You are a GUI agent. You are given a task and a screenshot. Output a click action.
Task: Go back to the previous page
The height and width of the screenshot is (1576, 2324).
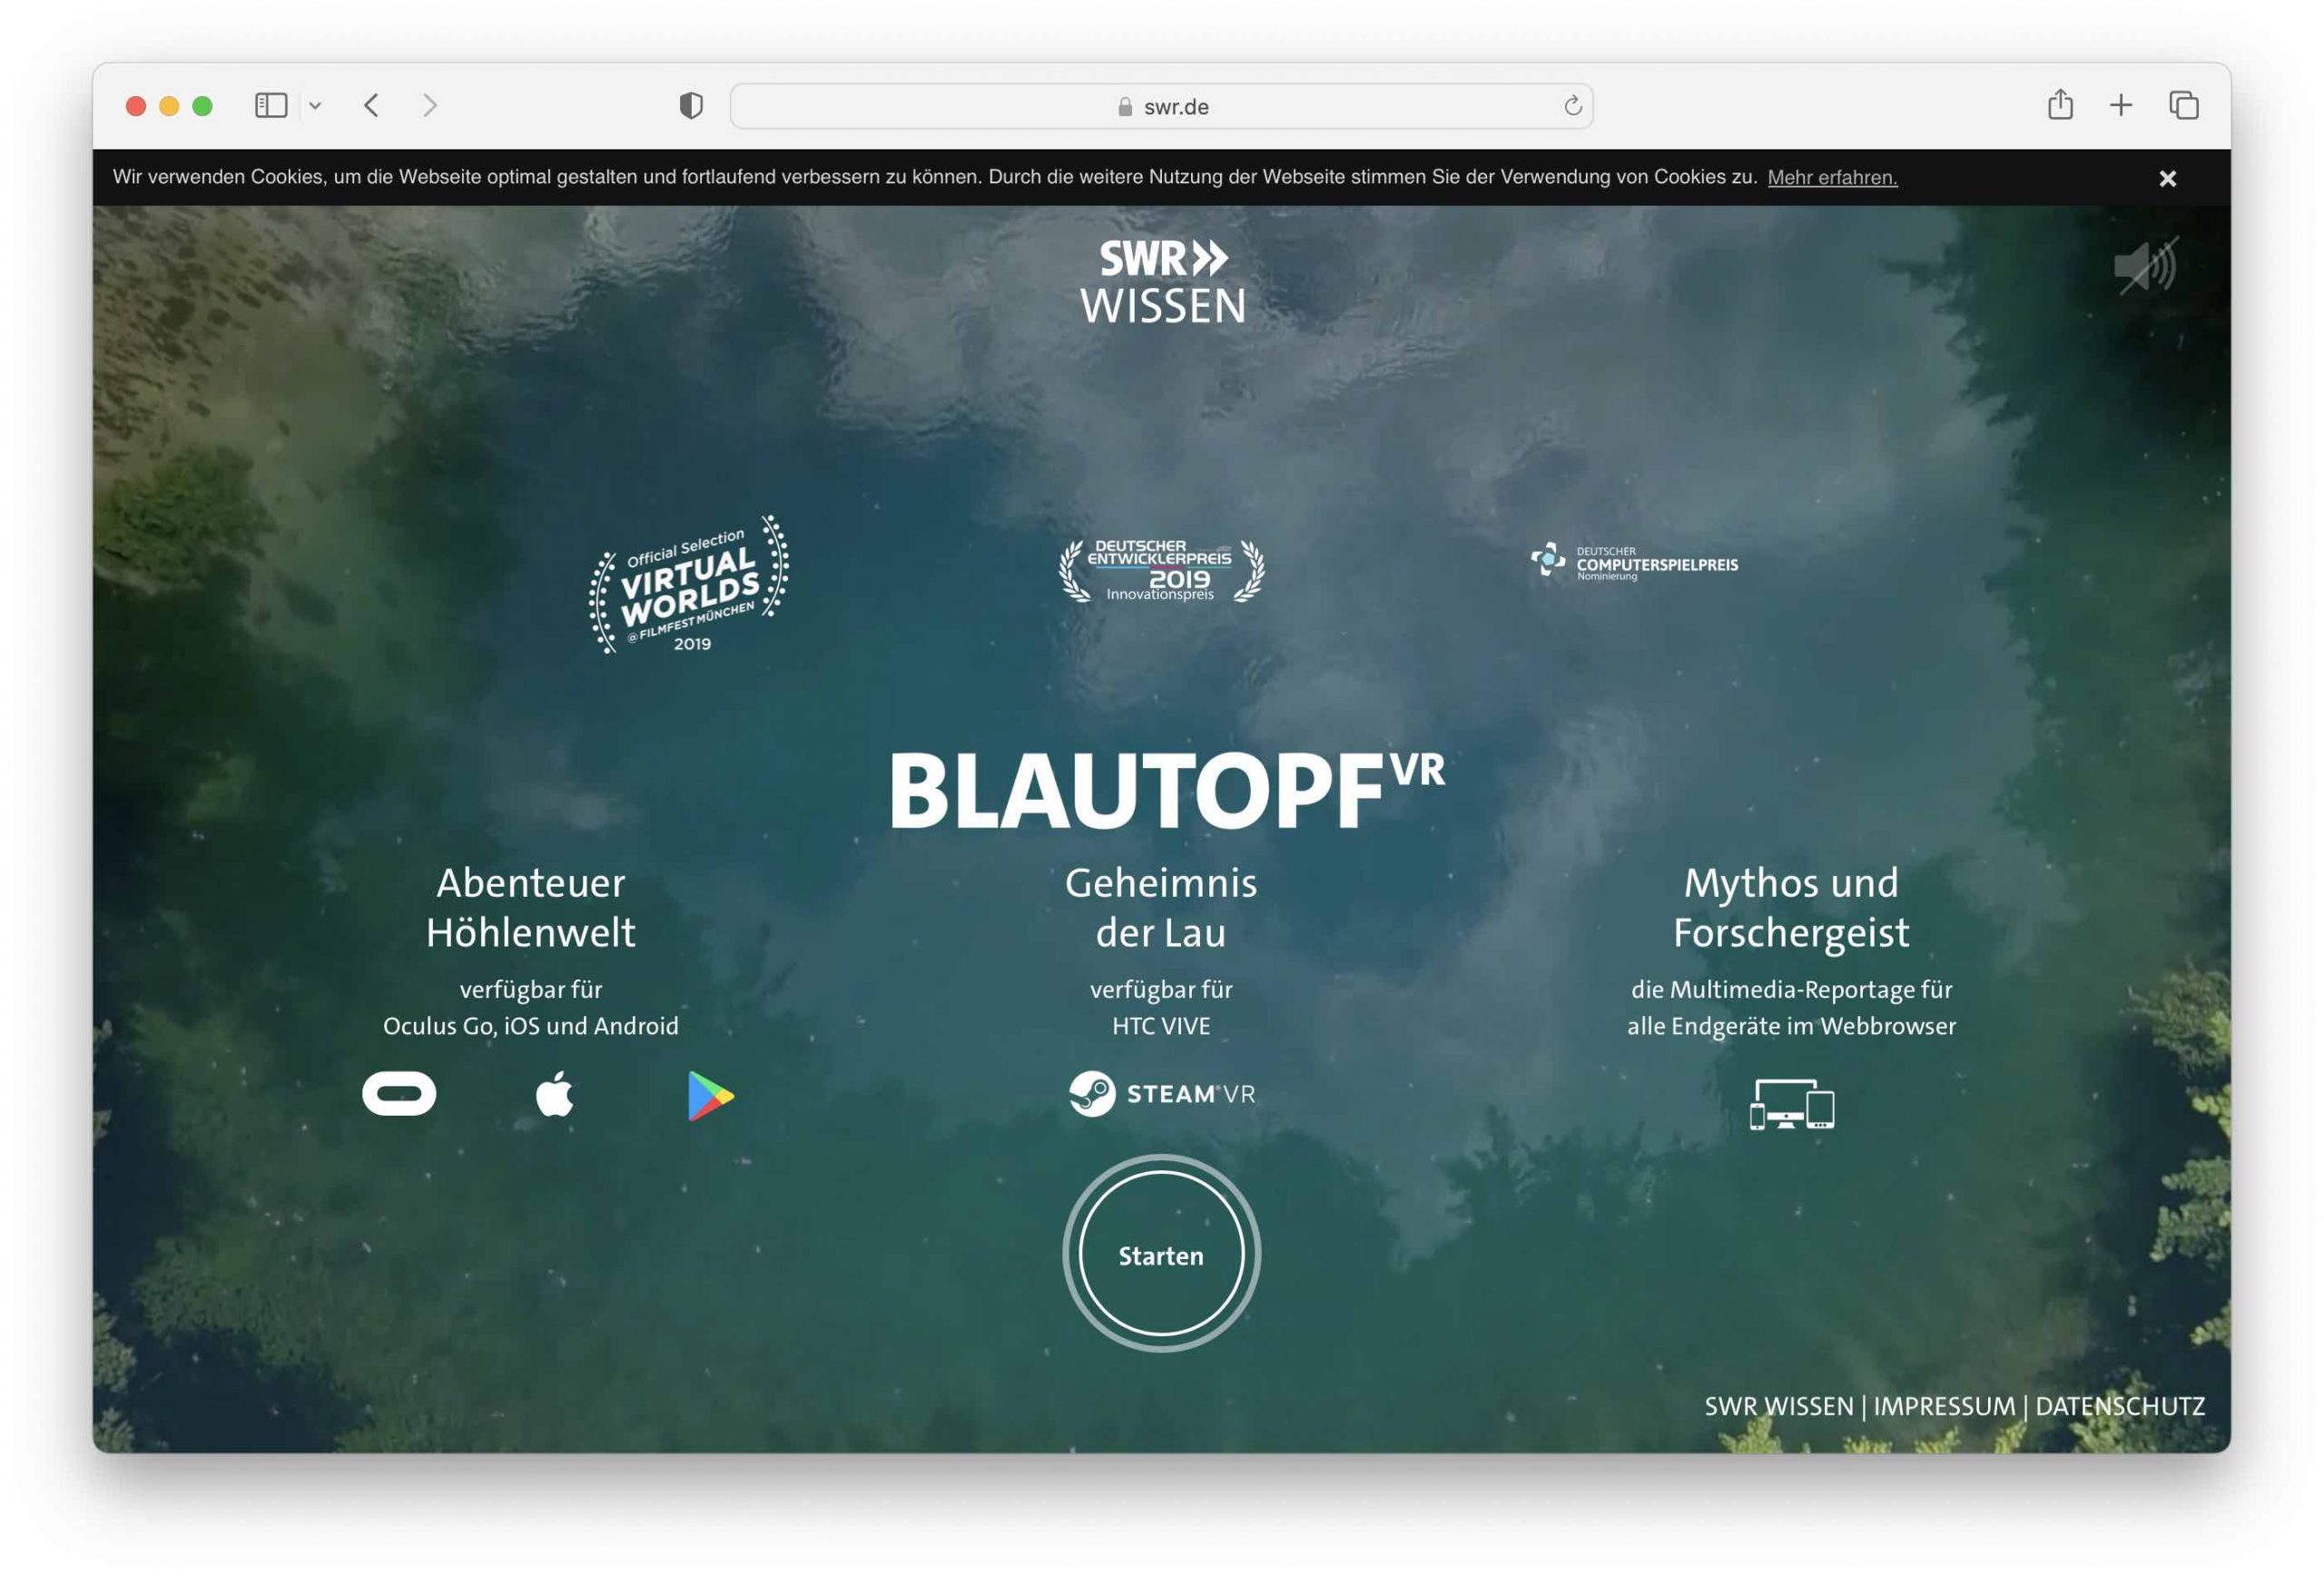(x=371, y=105)
